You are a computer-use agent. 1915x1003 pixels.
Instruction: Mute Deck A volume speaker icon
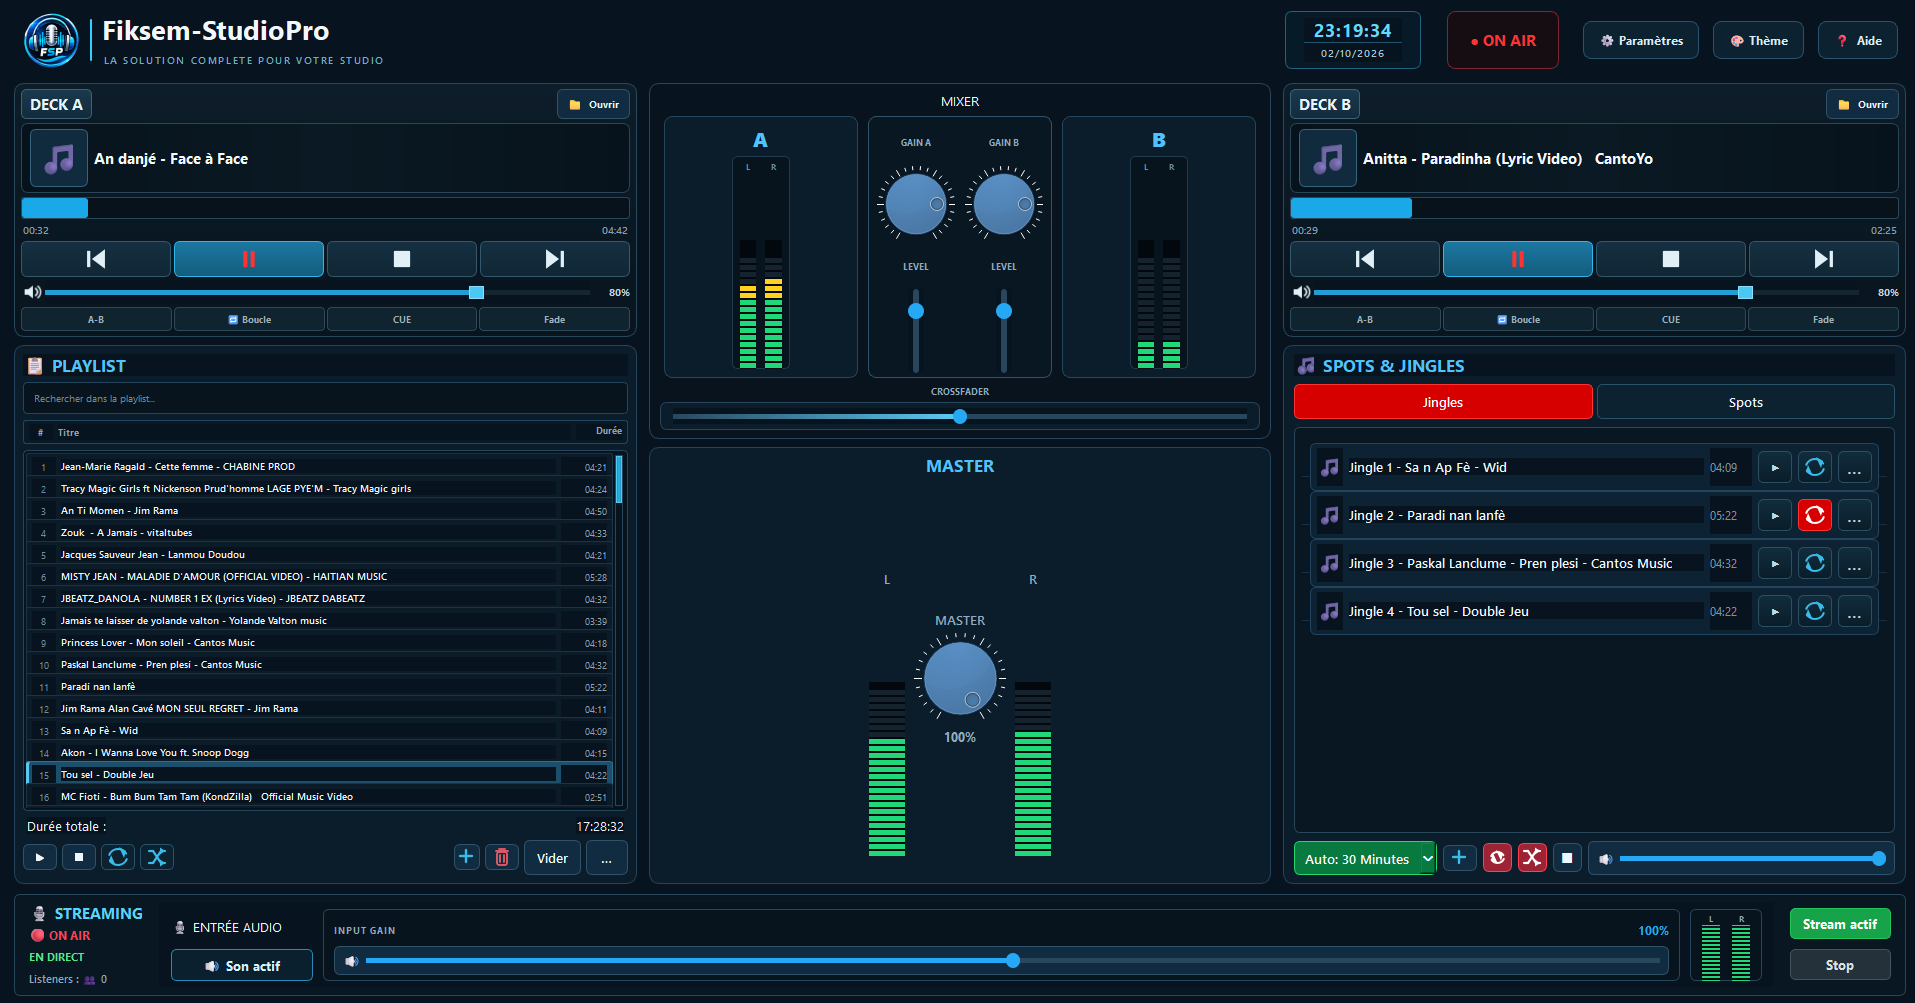tap(33, 292)
